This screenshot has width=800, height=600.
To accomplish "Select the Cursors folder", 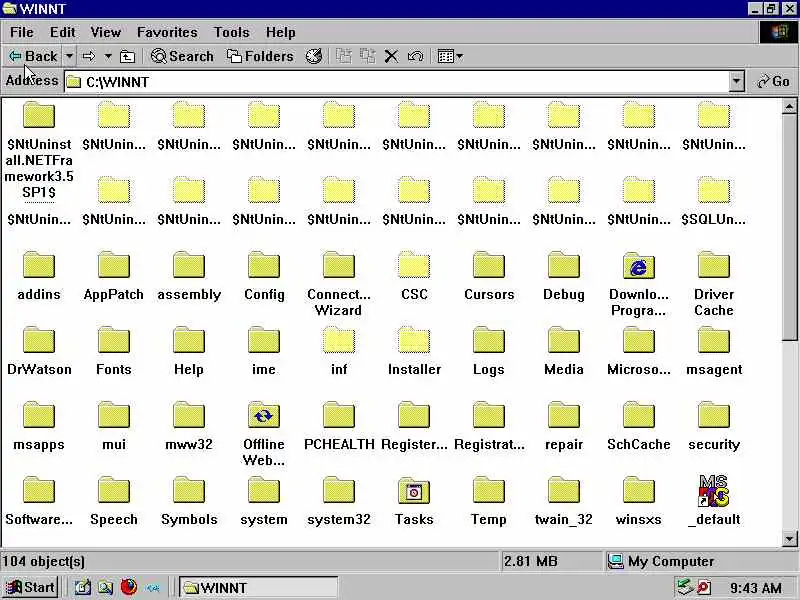I will 489,276.
